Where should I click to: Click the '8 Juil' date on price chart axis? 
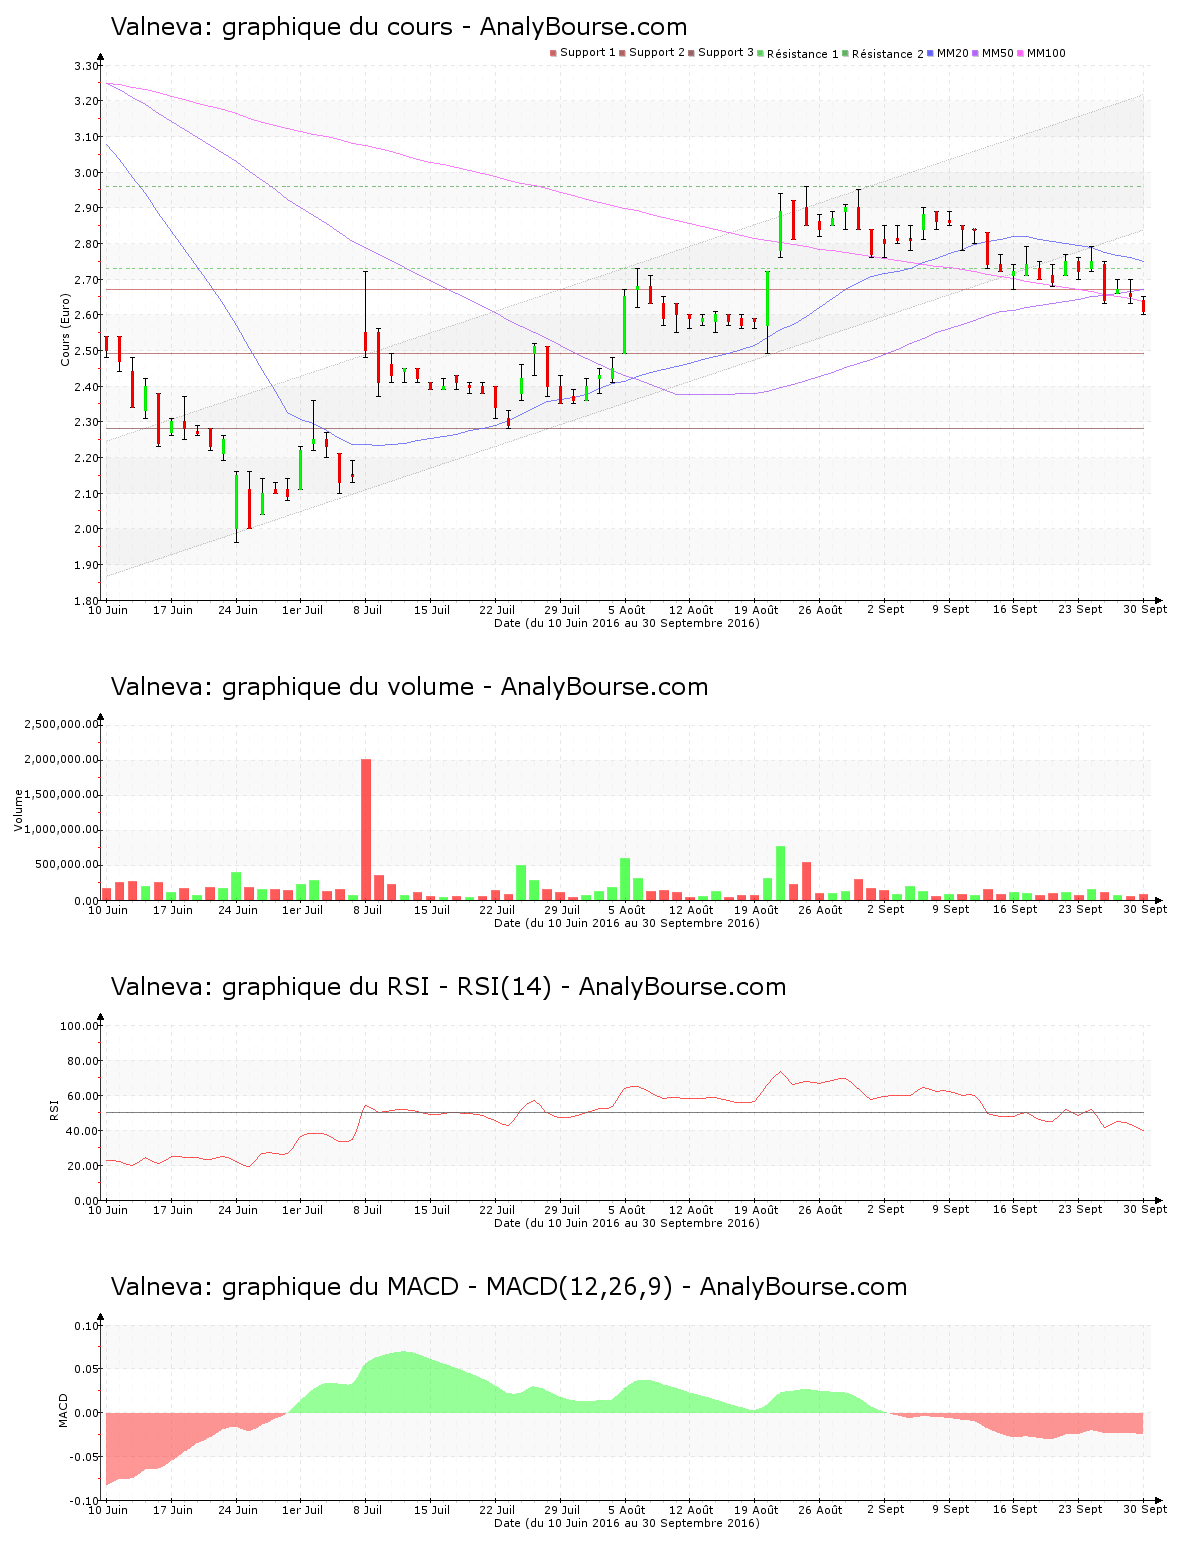click(x=367, y=610)
